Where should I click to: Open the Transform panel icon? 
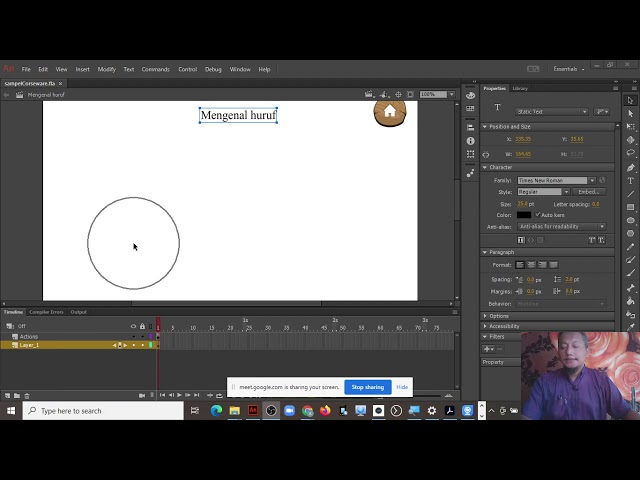pos(470,154)
